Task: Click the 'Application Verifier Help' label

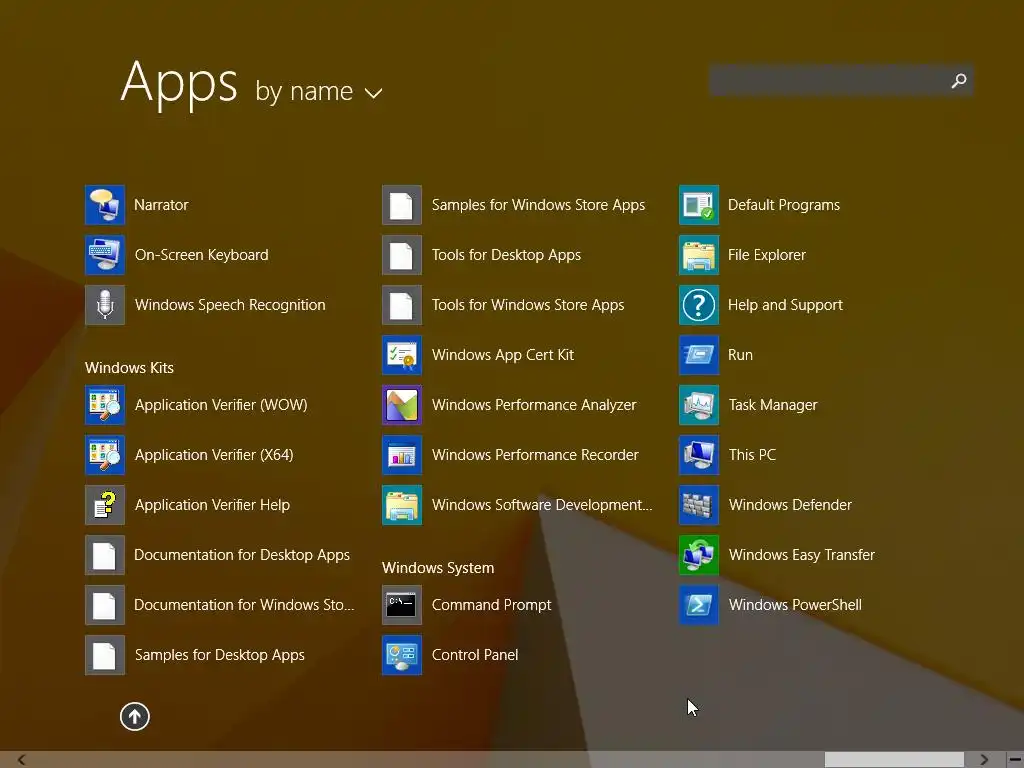Action: coord(212,505)
